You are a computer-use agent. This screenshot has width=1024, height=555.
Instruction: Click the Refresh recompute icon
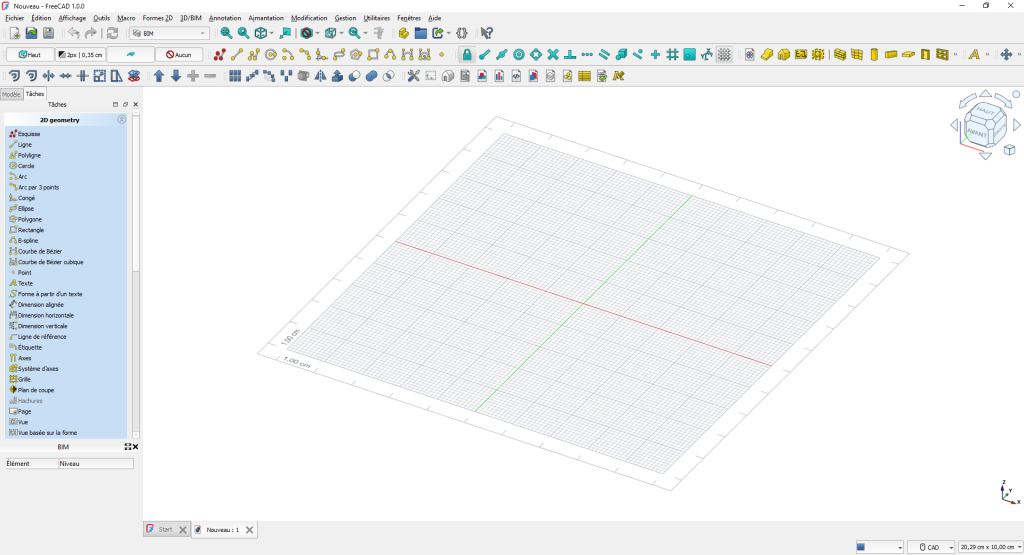112,33
